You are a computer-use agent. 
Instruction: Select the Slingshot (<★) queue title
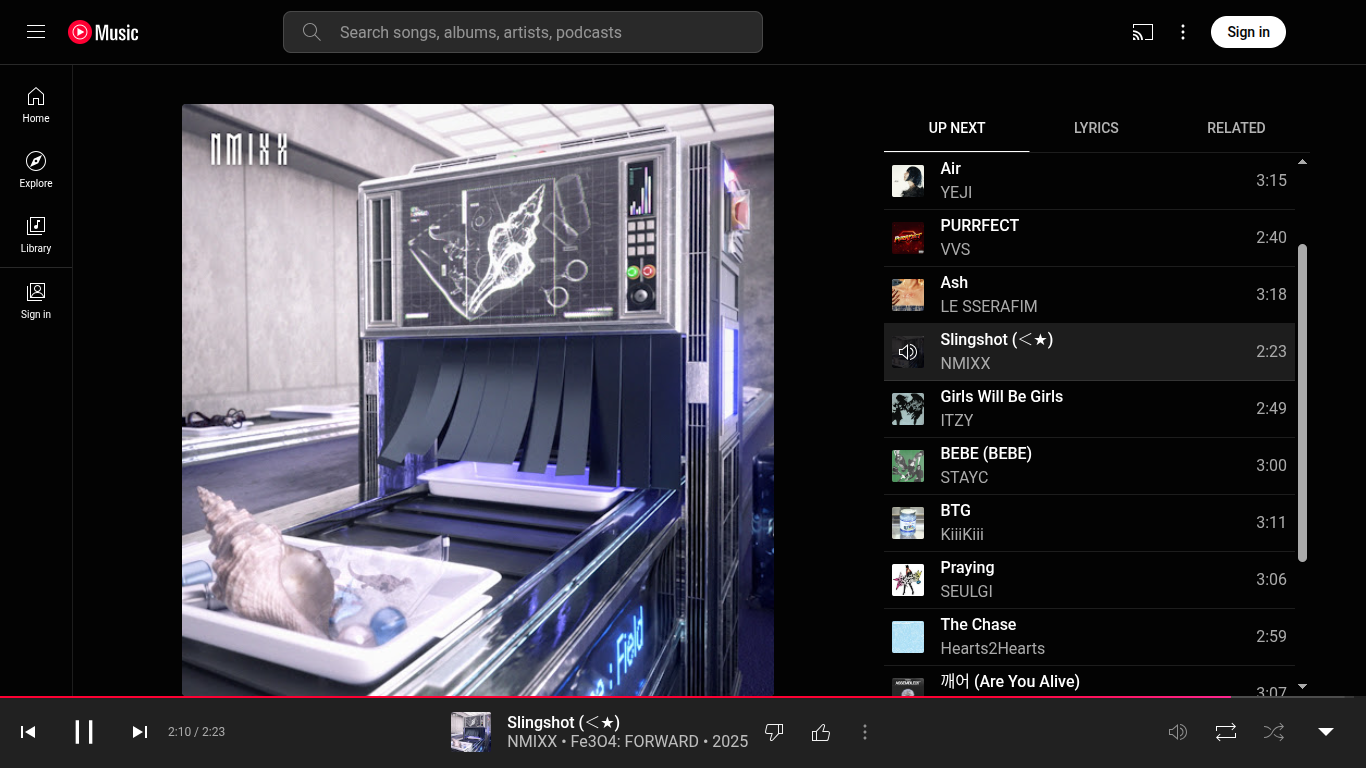pyautogui.click(x=996, y=340)
